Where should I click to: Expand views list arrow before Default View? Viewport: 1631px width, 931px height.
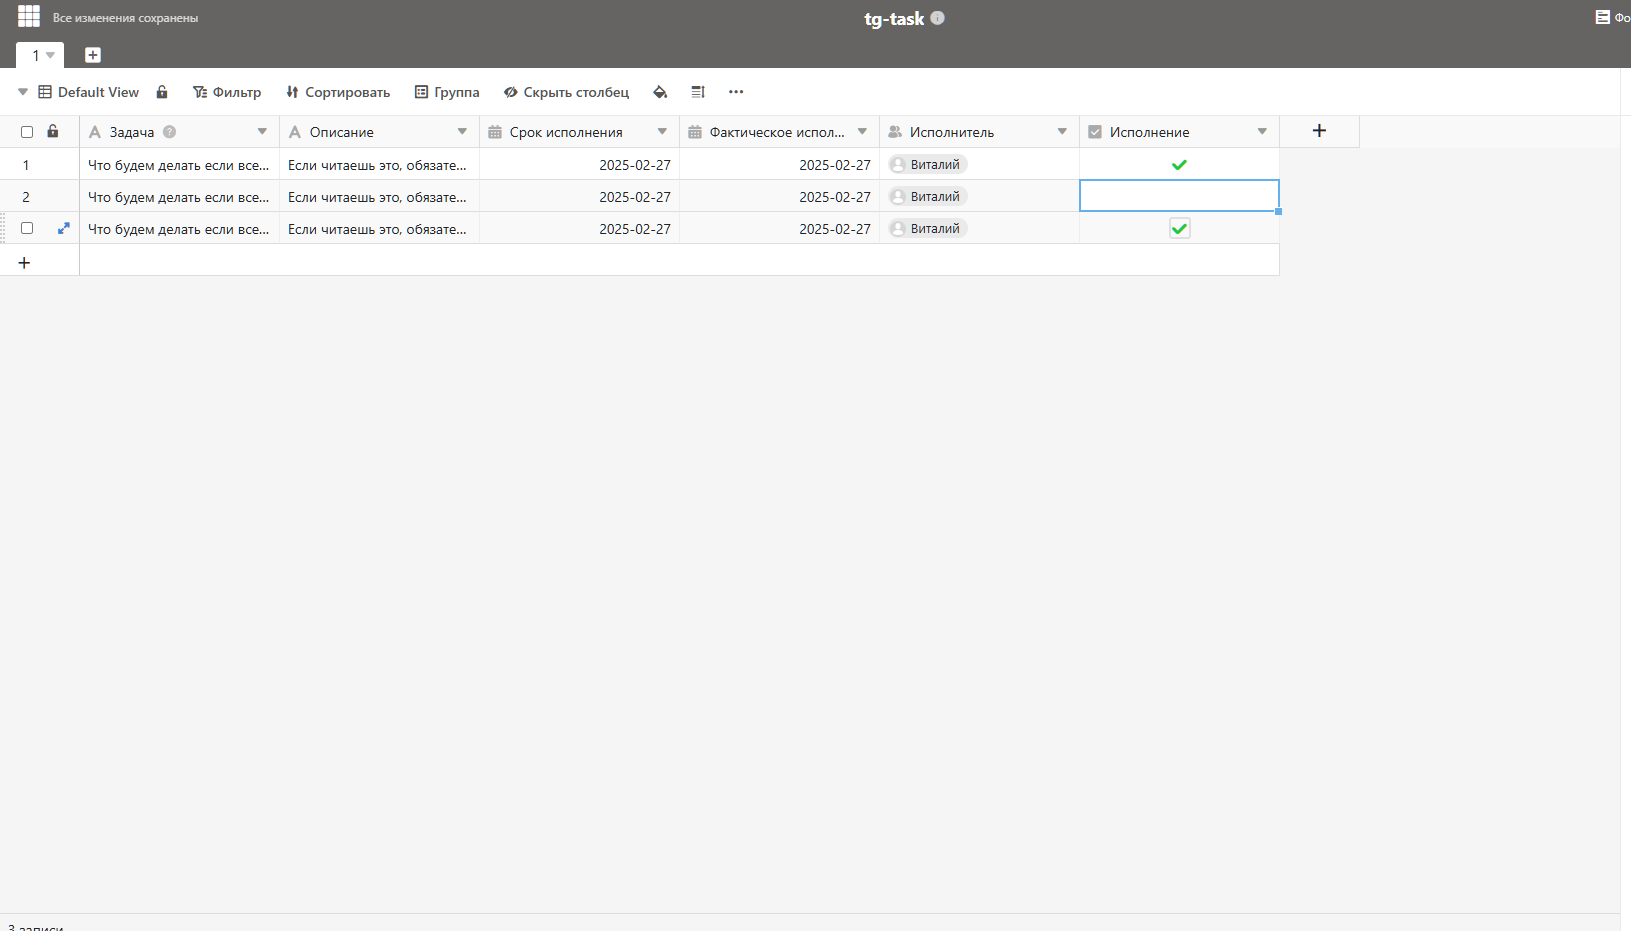click(x=23, y=92)
